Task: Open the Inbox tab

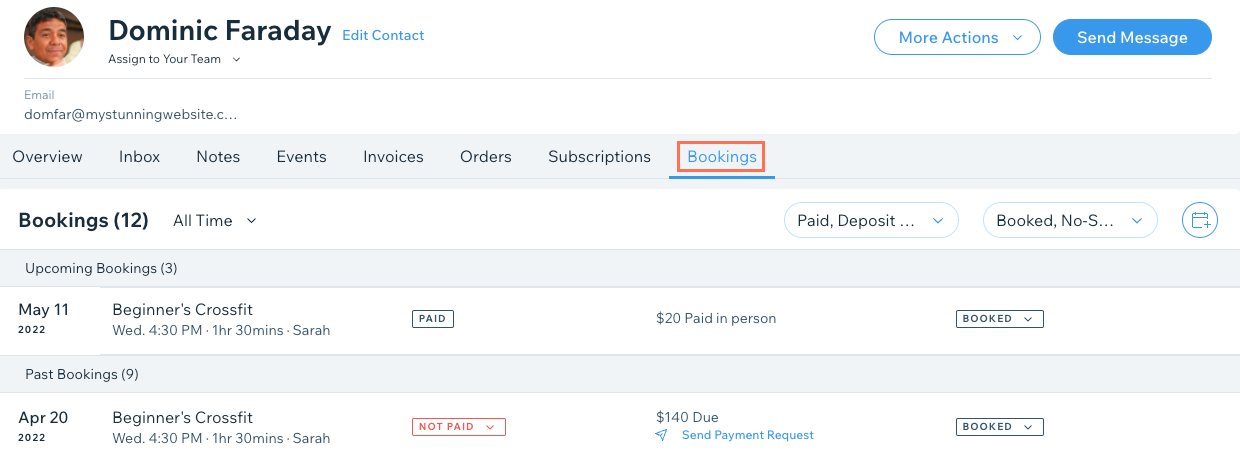Action: 139,157
